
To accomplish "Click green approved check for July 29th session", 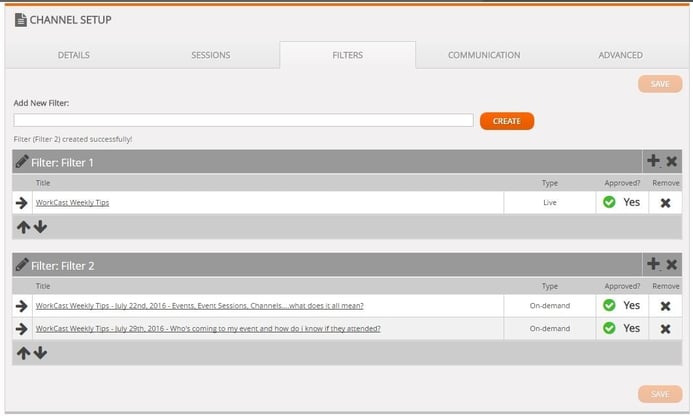I will pyautogui.click(x=609, y=328).
